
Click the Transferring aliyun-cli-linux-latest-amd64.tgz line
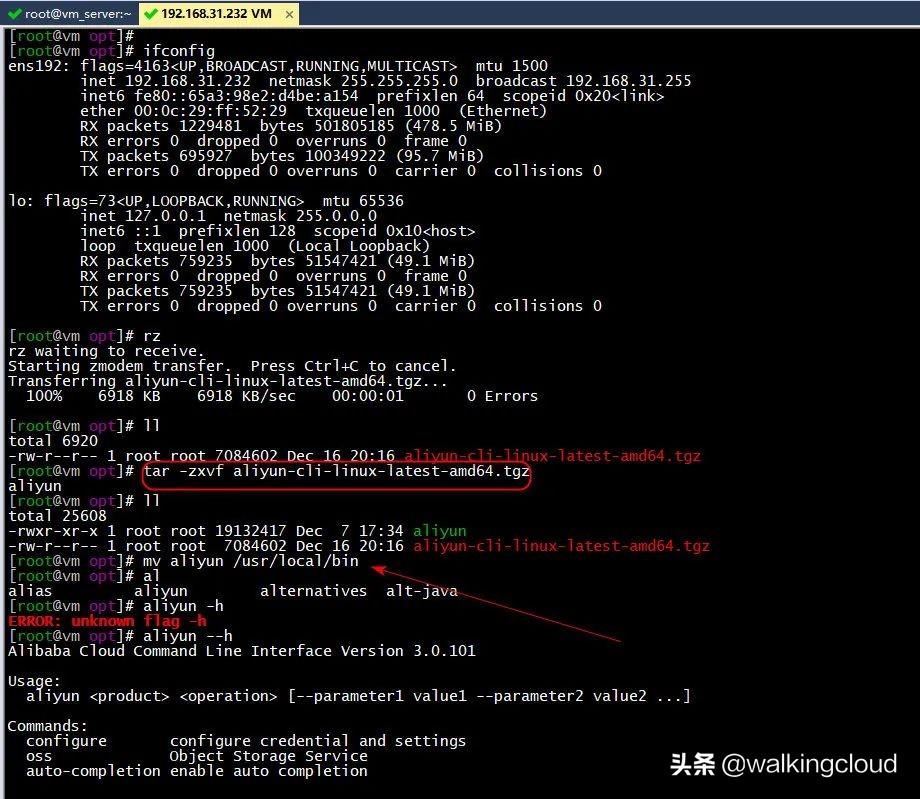click(x=228, y=381)
